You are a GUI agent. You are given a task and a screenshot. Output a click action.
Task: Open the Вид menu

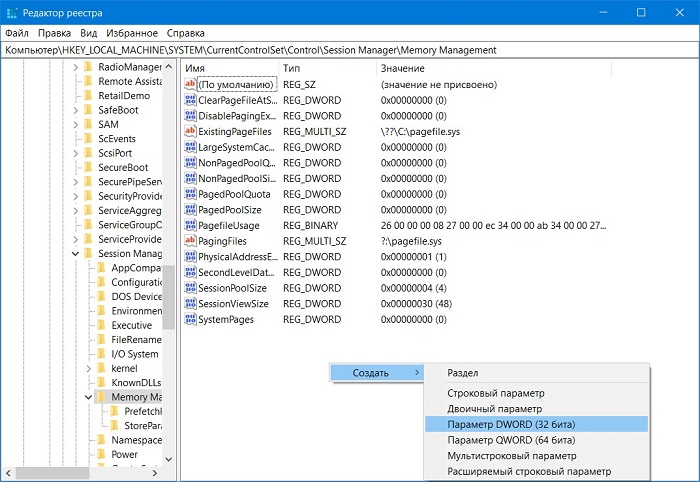89,33
